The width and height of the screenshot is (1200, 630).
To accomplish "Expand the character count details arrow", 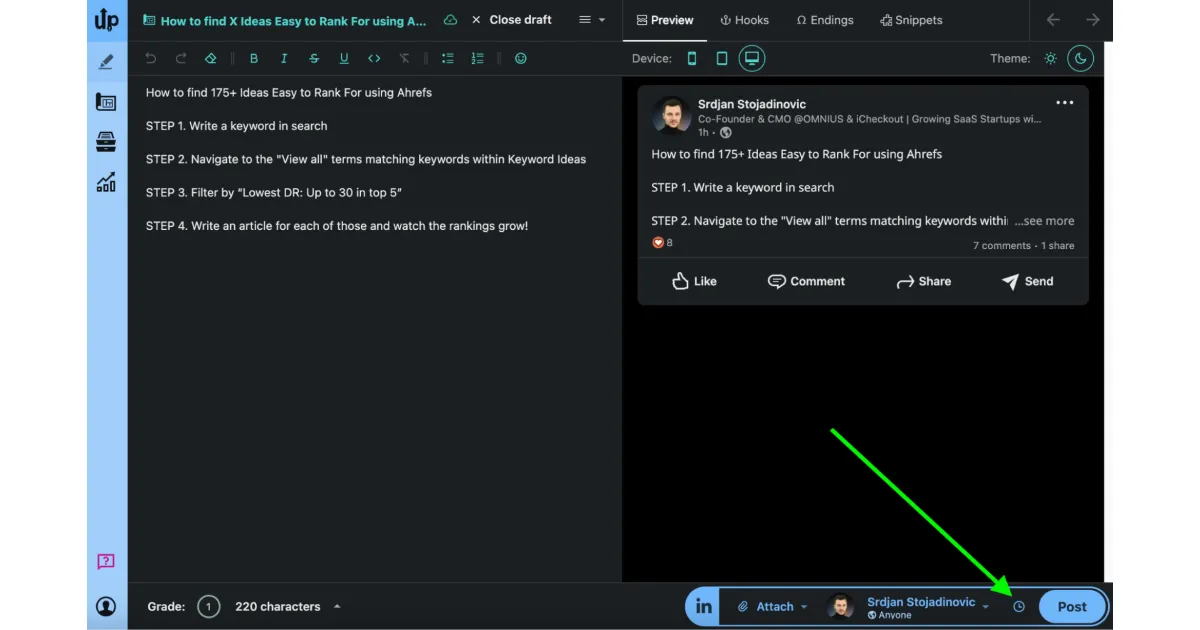I will click(337, 607).
